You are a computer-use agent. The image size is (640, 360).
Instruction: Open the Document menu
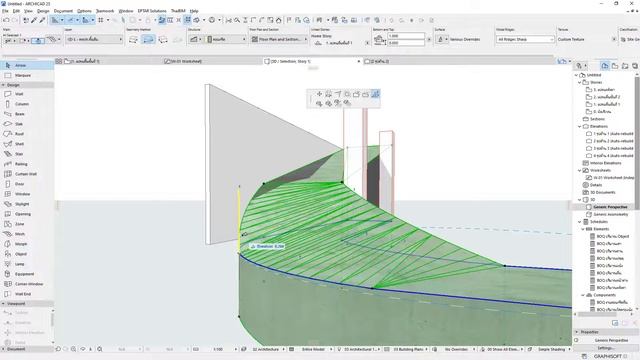[63, 11]
